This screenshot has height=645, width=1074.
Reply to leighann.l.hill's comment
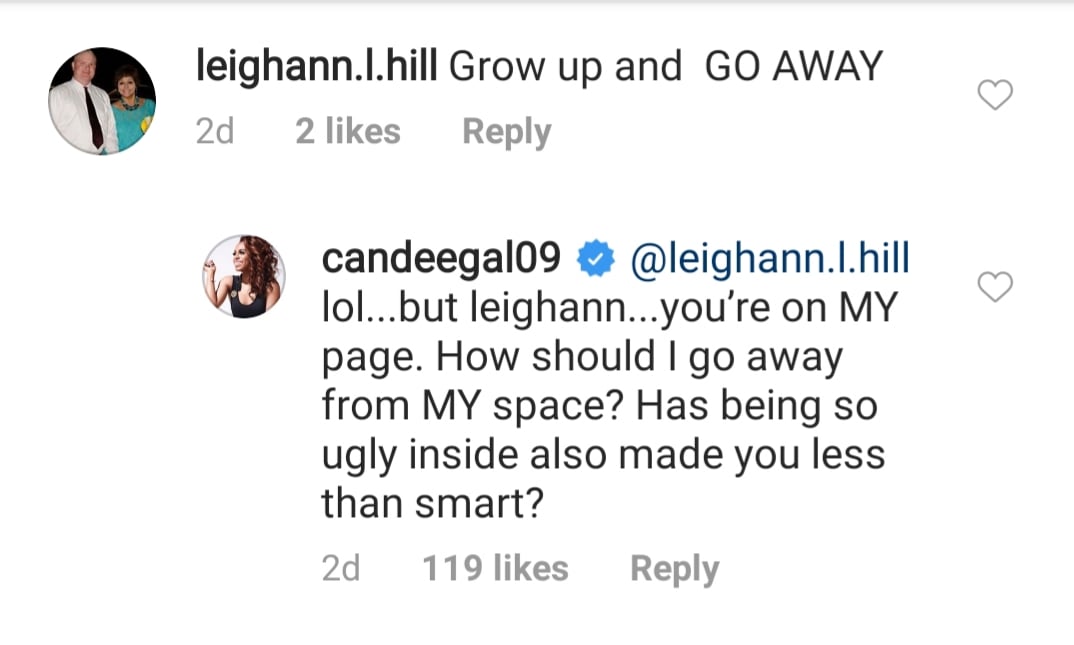pos(506,130)
